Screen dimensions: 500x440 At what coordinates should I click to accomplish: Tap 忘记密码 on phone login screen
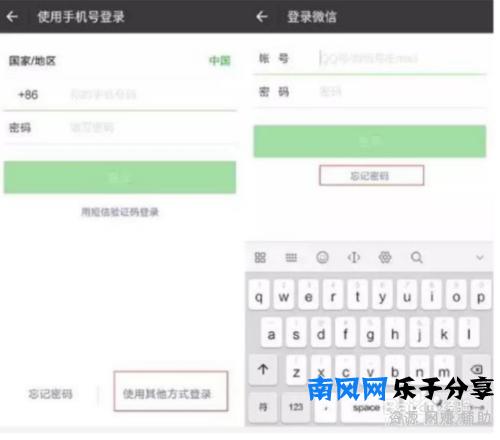tap(50, 394)
